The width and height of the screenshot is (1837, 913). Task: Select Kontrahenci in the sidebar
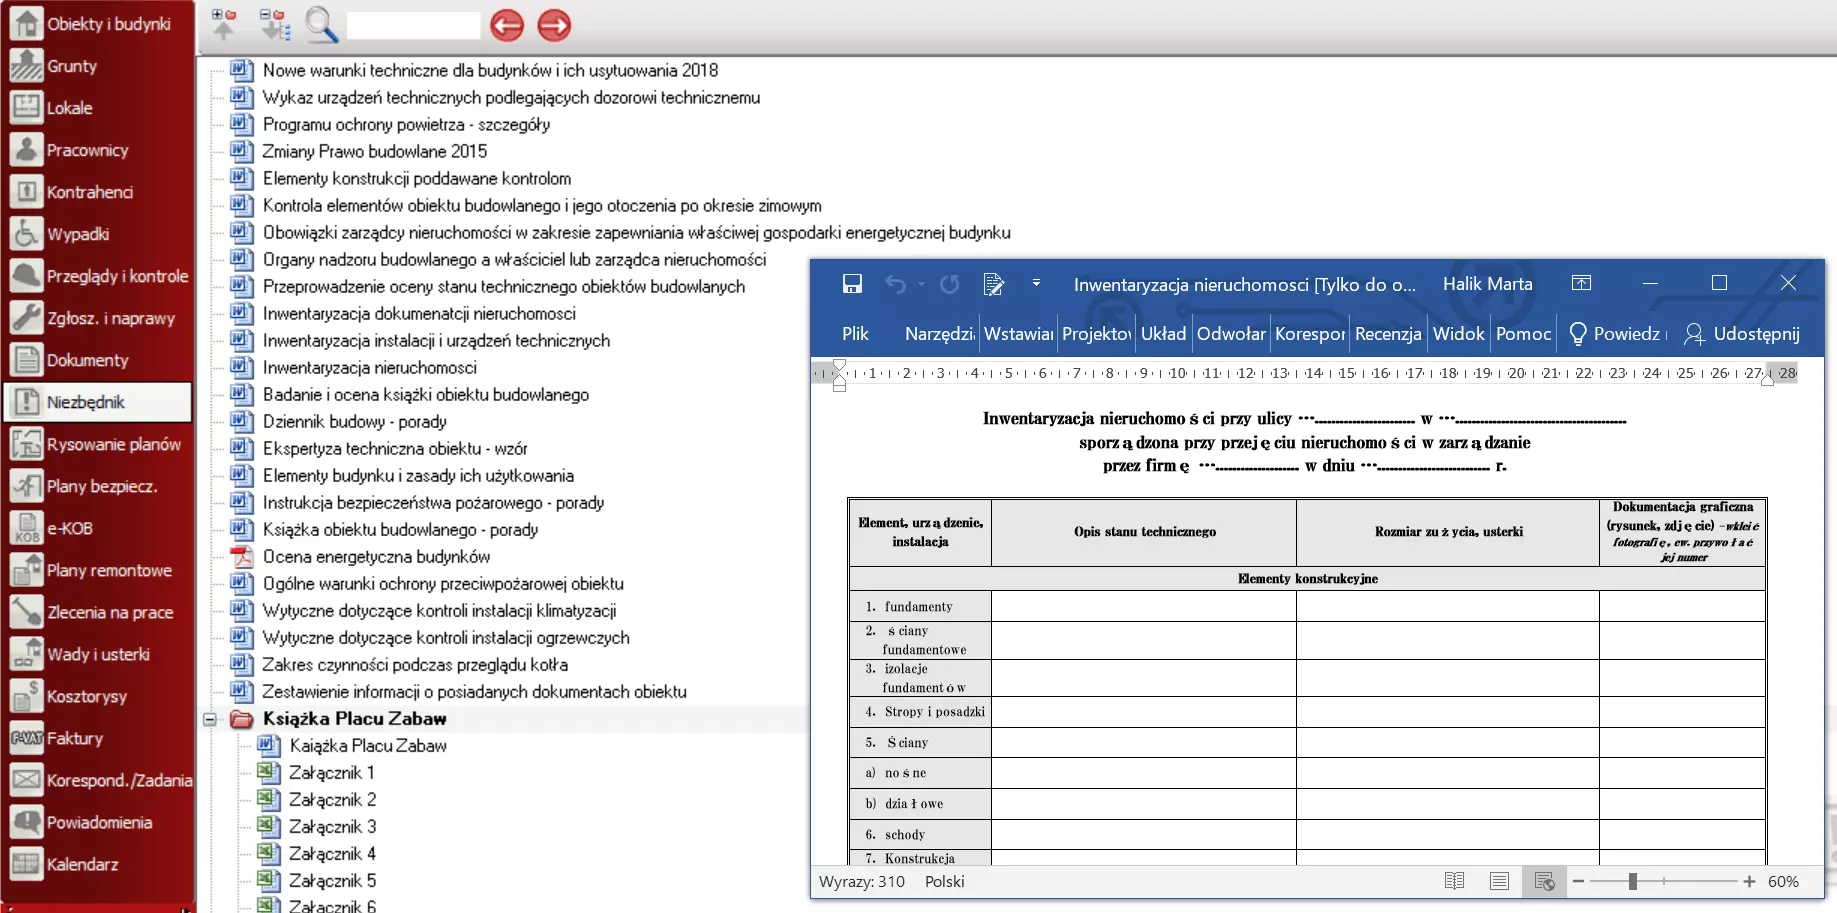(x=97, y=192)
